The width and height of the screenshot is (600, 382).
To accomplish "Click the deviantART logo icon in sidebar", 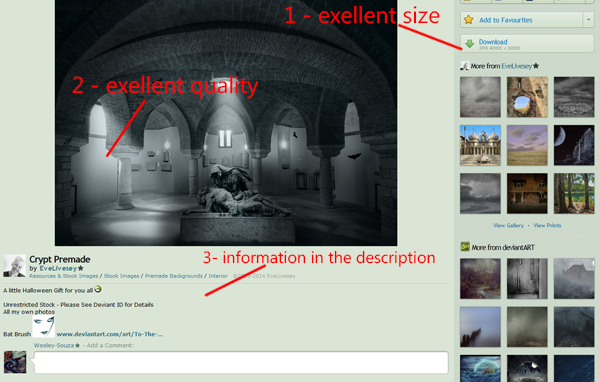I will click(465, 247).
